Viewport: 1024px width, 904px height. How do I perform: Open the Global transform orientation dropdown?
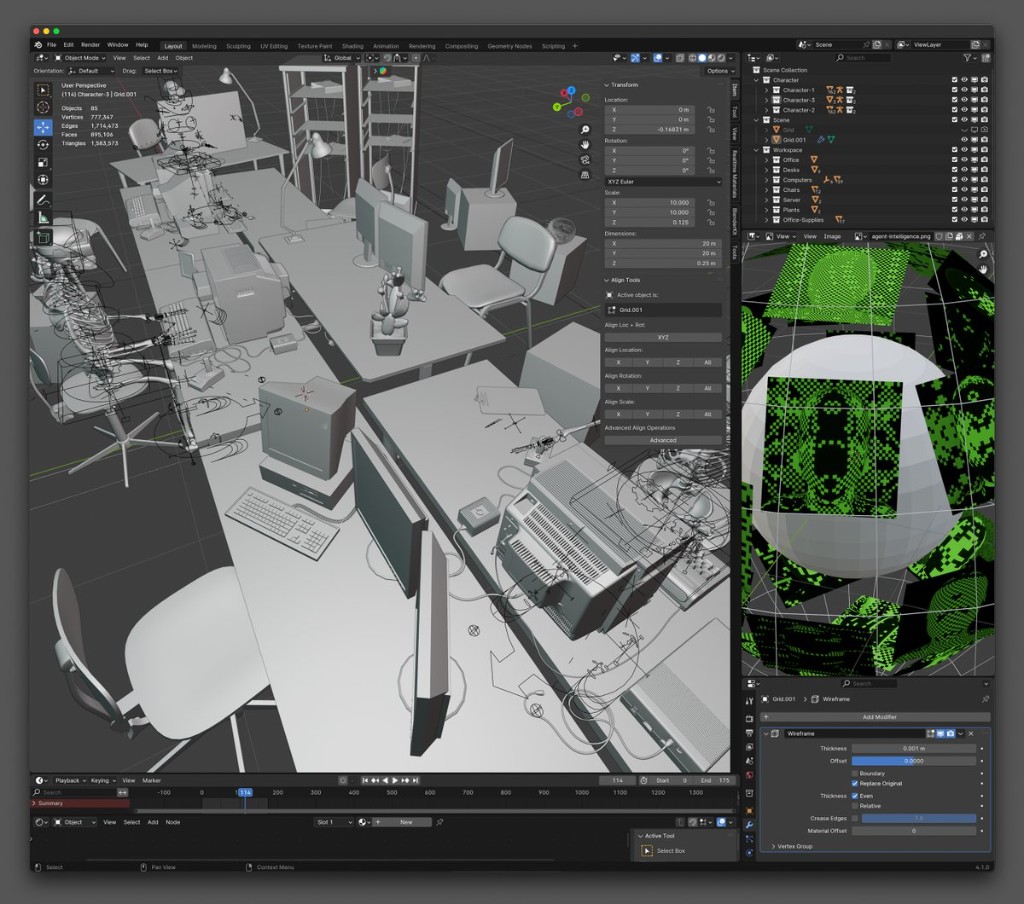pyautogui.click(x=342, y=58)
